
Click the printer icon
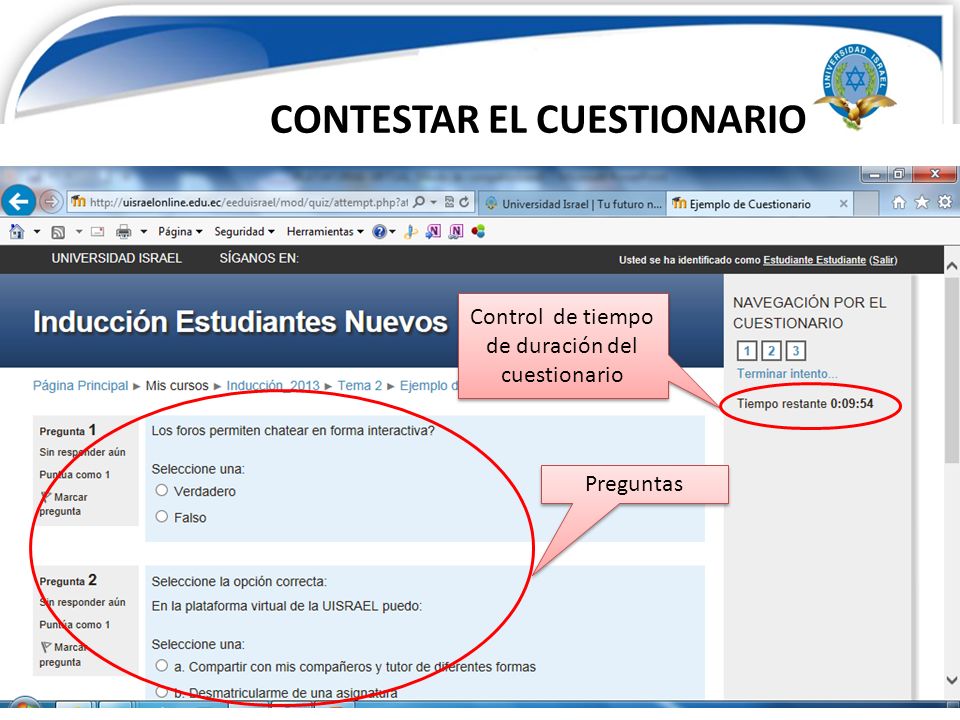click(124, 231)
